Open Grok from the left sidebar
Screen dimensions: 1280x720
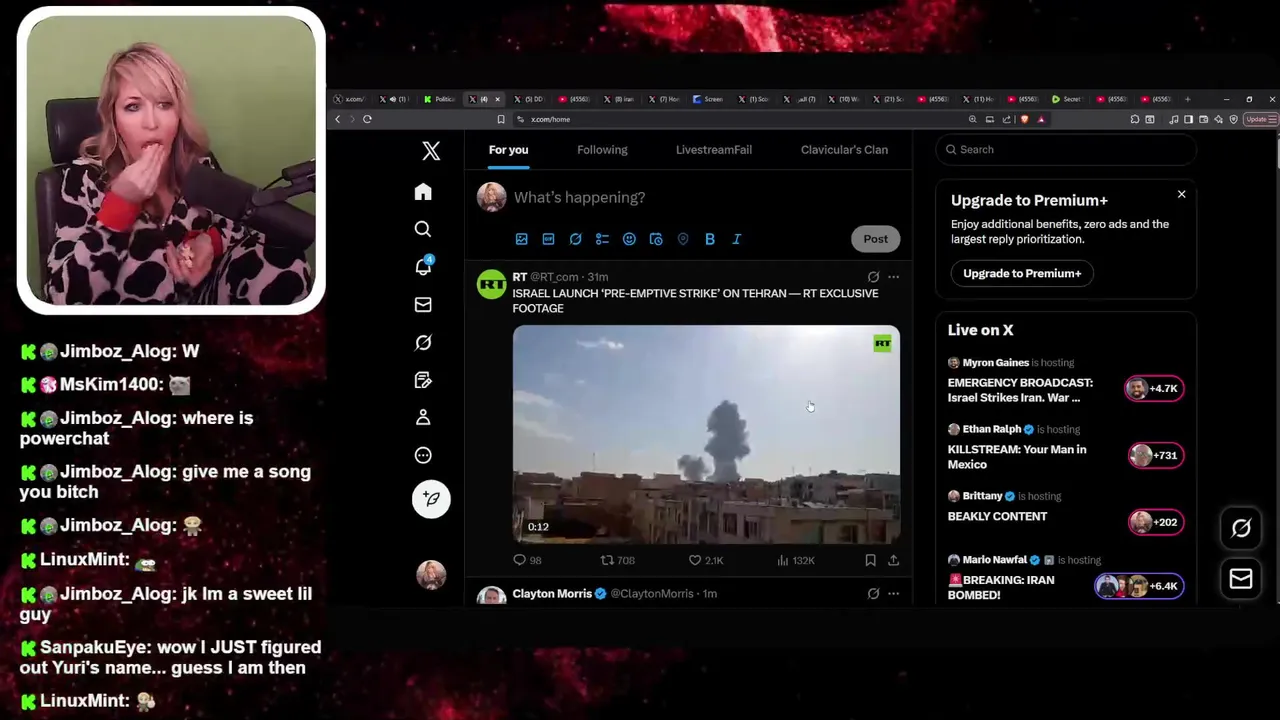point(423,342)
